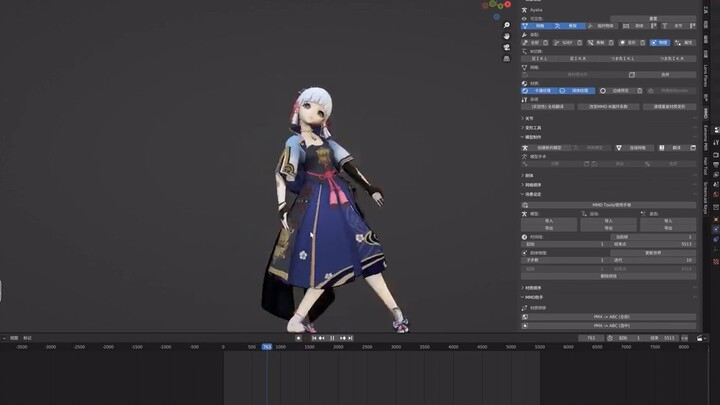Toggle the 物理 physics assembly button

coord(660,42)
